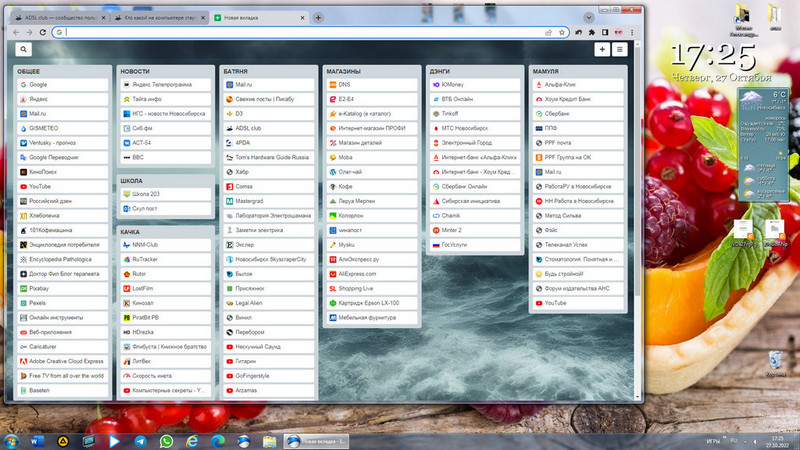Launch Internet Explorer from taskbar
Viewport: 800px width, 450px height.
192,441
